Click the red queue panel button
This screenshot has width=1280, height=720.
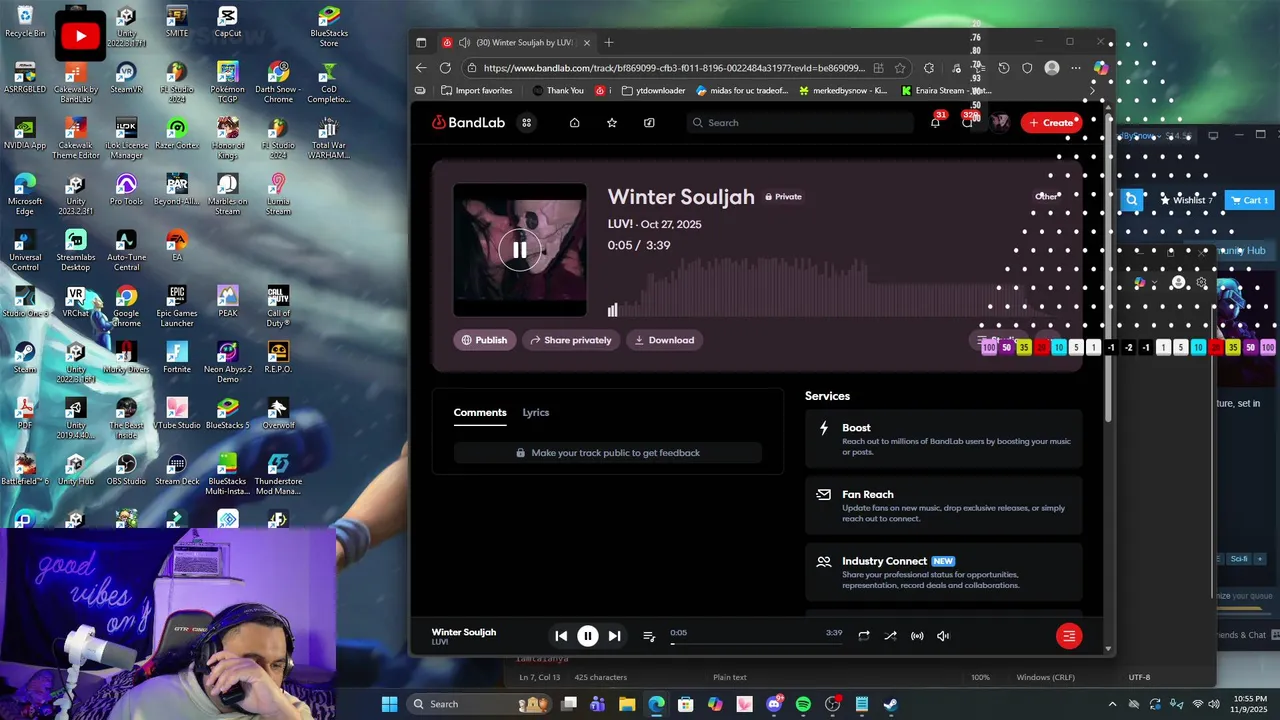coord(1069,636)
